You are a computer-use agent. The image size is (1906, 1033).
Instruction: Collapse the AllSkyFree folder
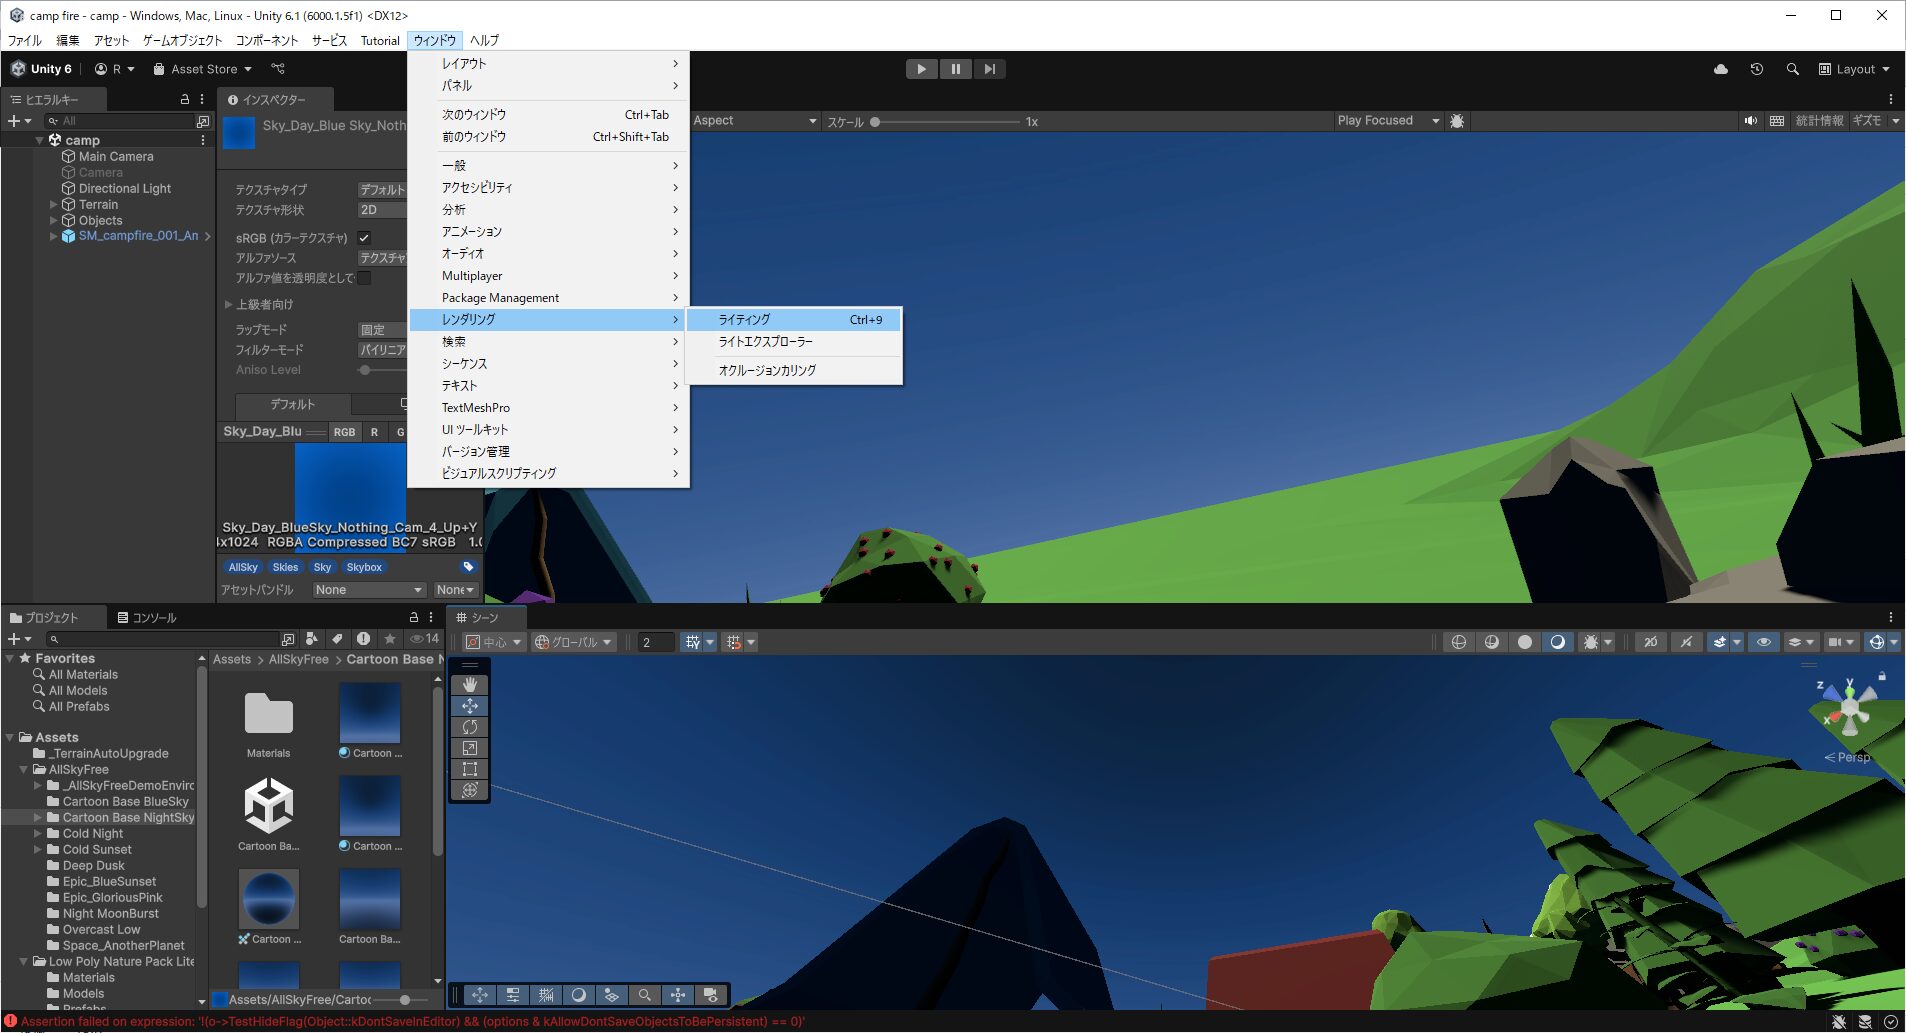24,769
